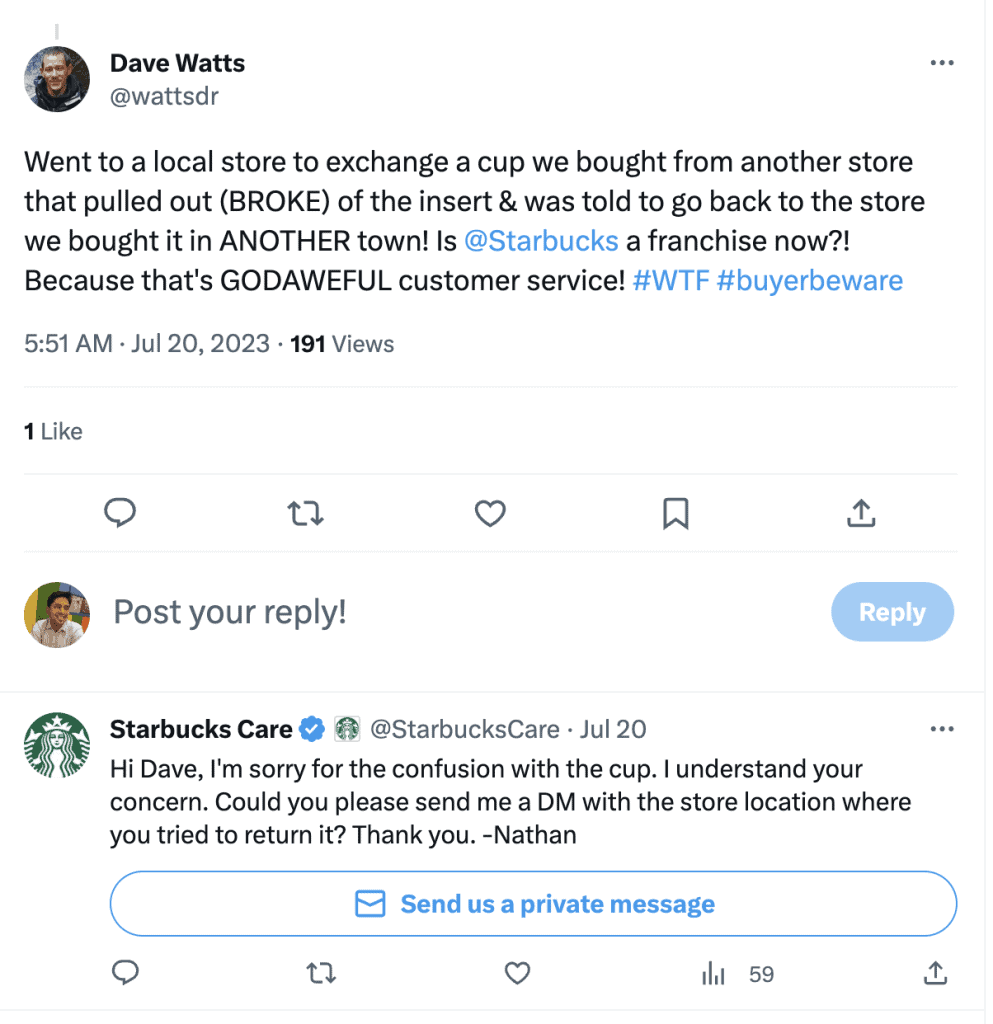This screenshot has width=993, height=1024.
Task: Reply to Dave Watts' tweet via comment icon
Action: point(120,513)
